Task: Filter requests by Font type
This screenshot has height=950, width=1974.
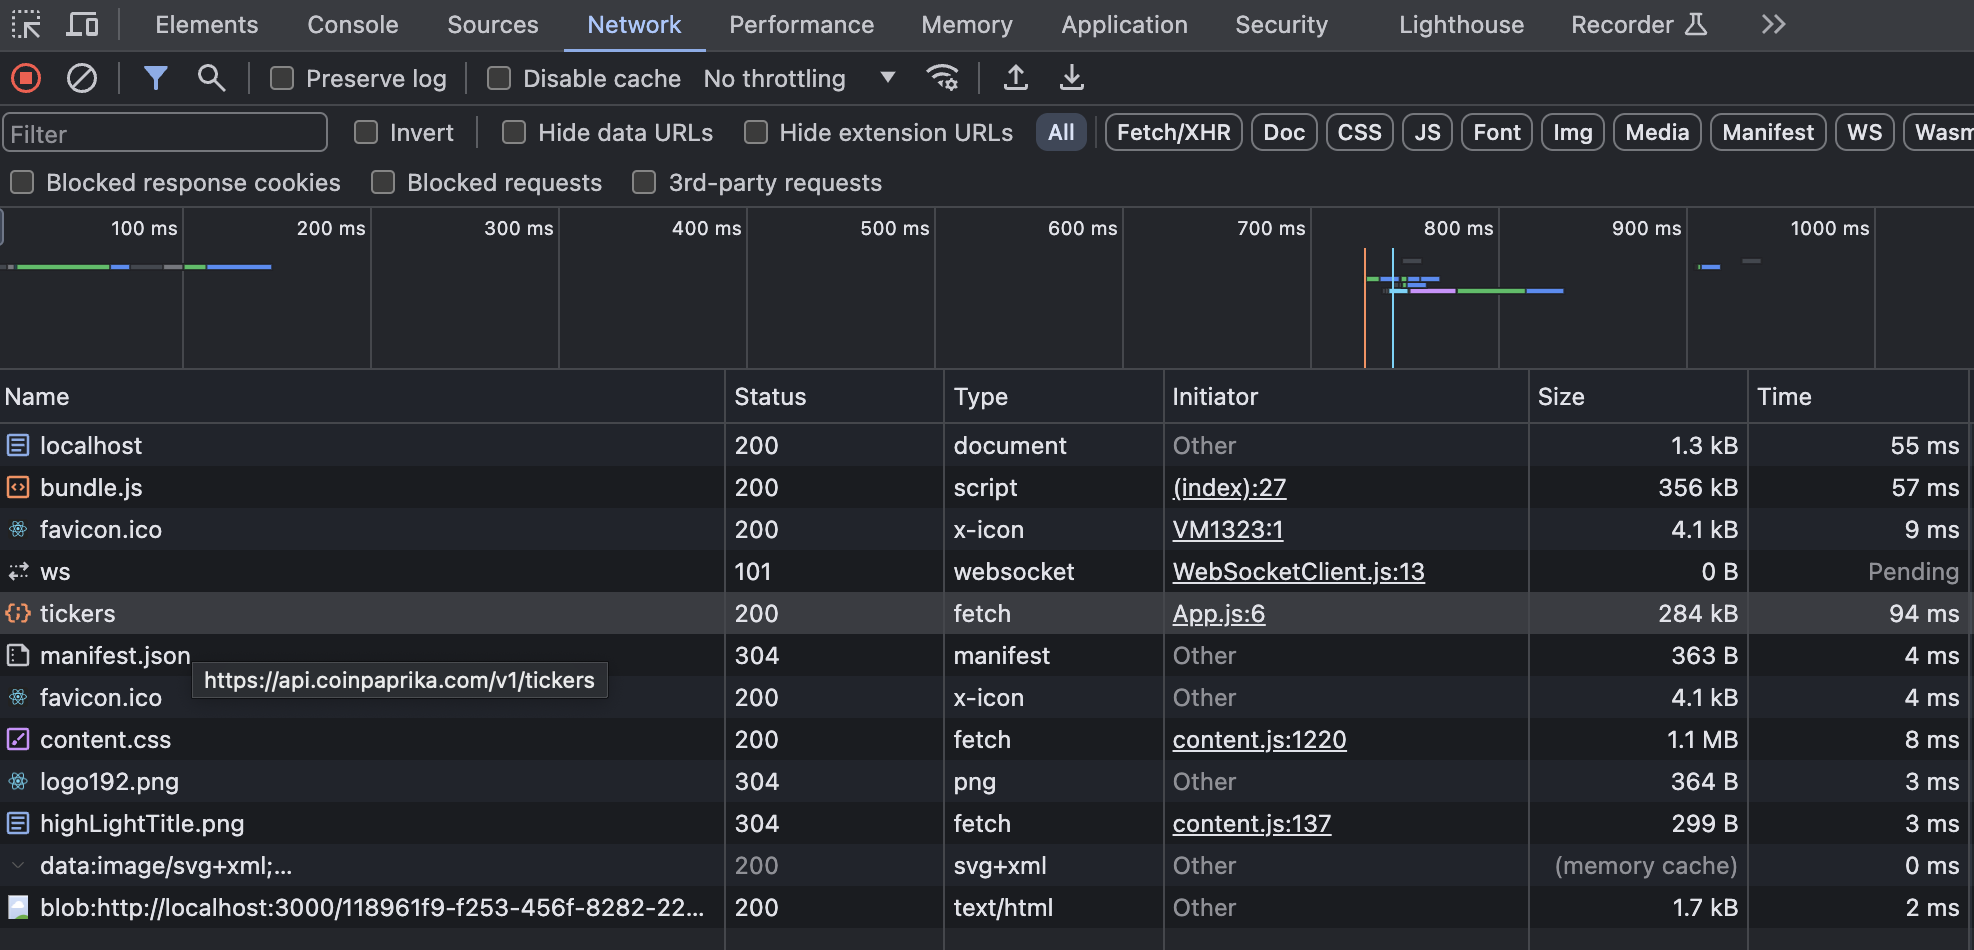Action: pyautogui.click(x=1497, y=132)
